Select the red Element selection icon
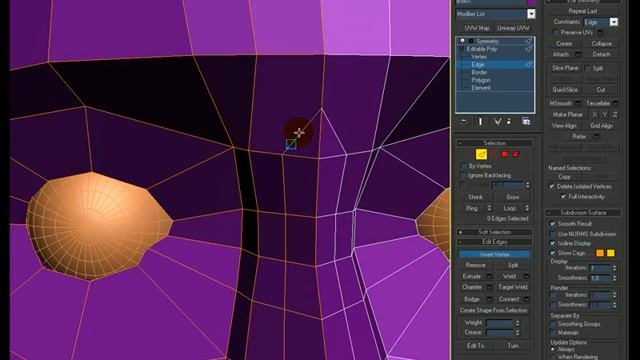The image size is (640, 360). tap(516, 154)
